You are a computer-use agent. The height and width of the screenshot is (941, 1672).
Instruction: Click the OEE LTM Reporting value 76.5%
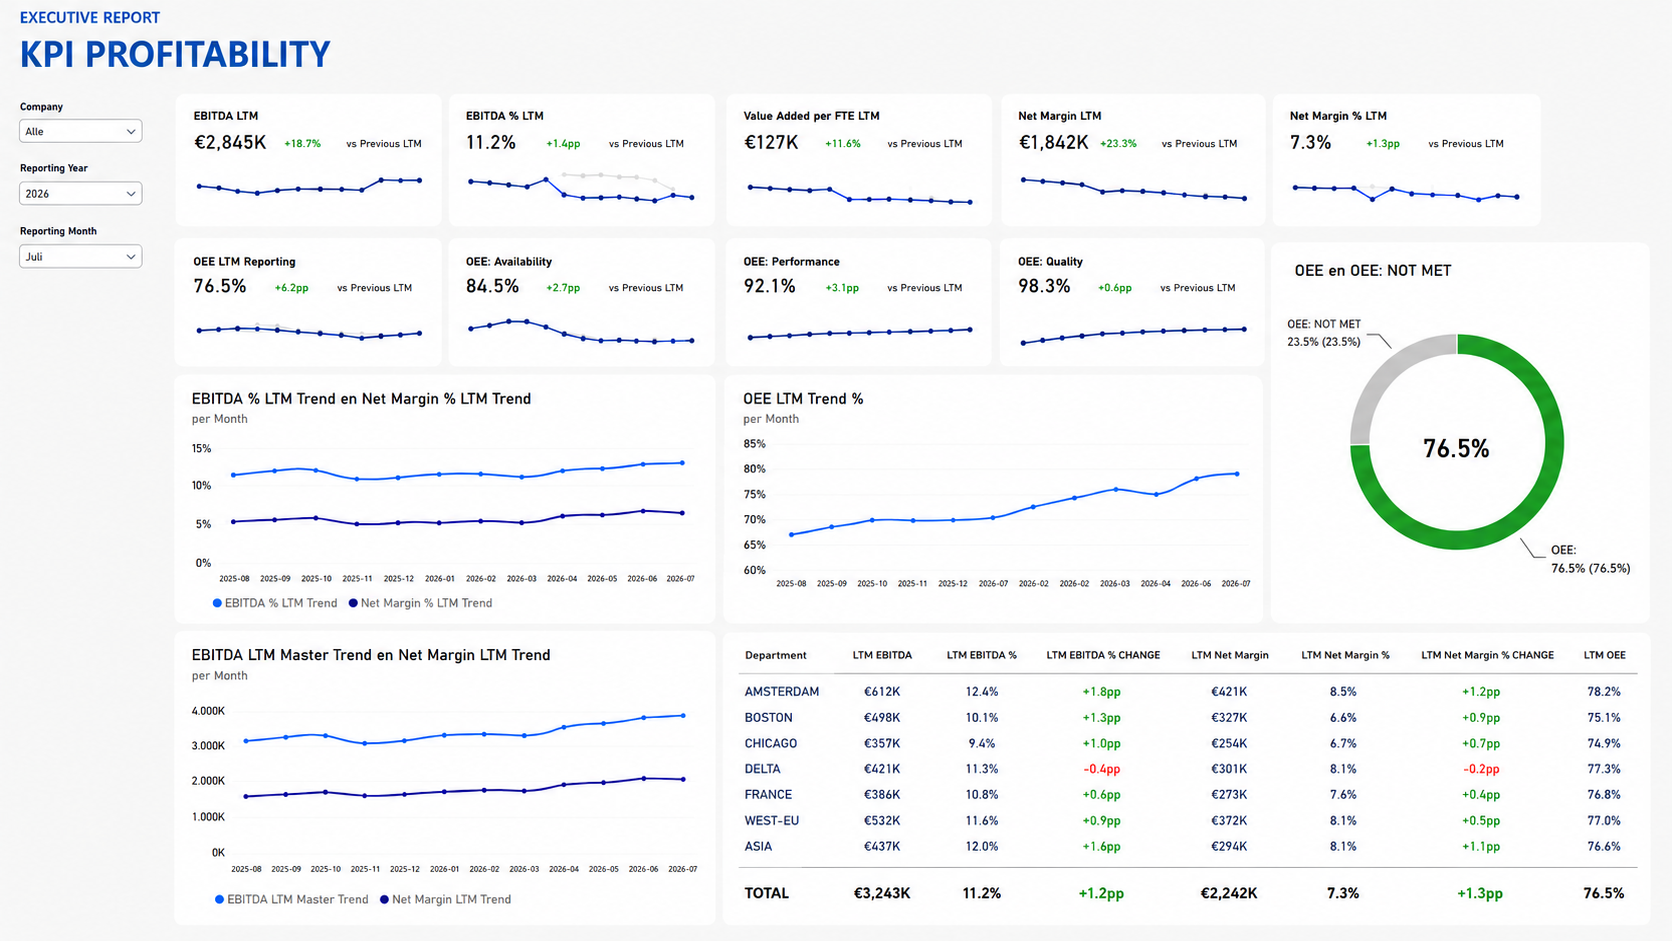[220, 287]
